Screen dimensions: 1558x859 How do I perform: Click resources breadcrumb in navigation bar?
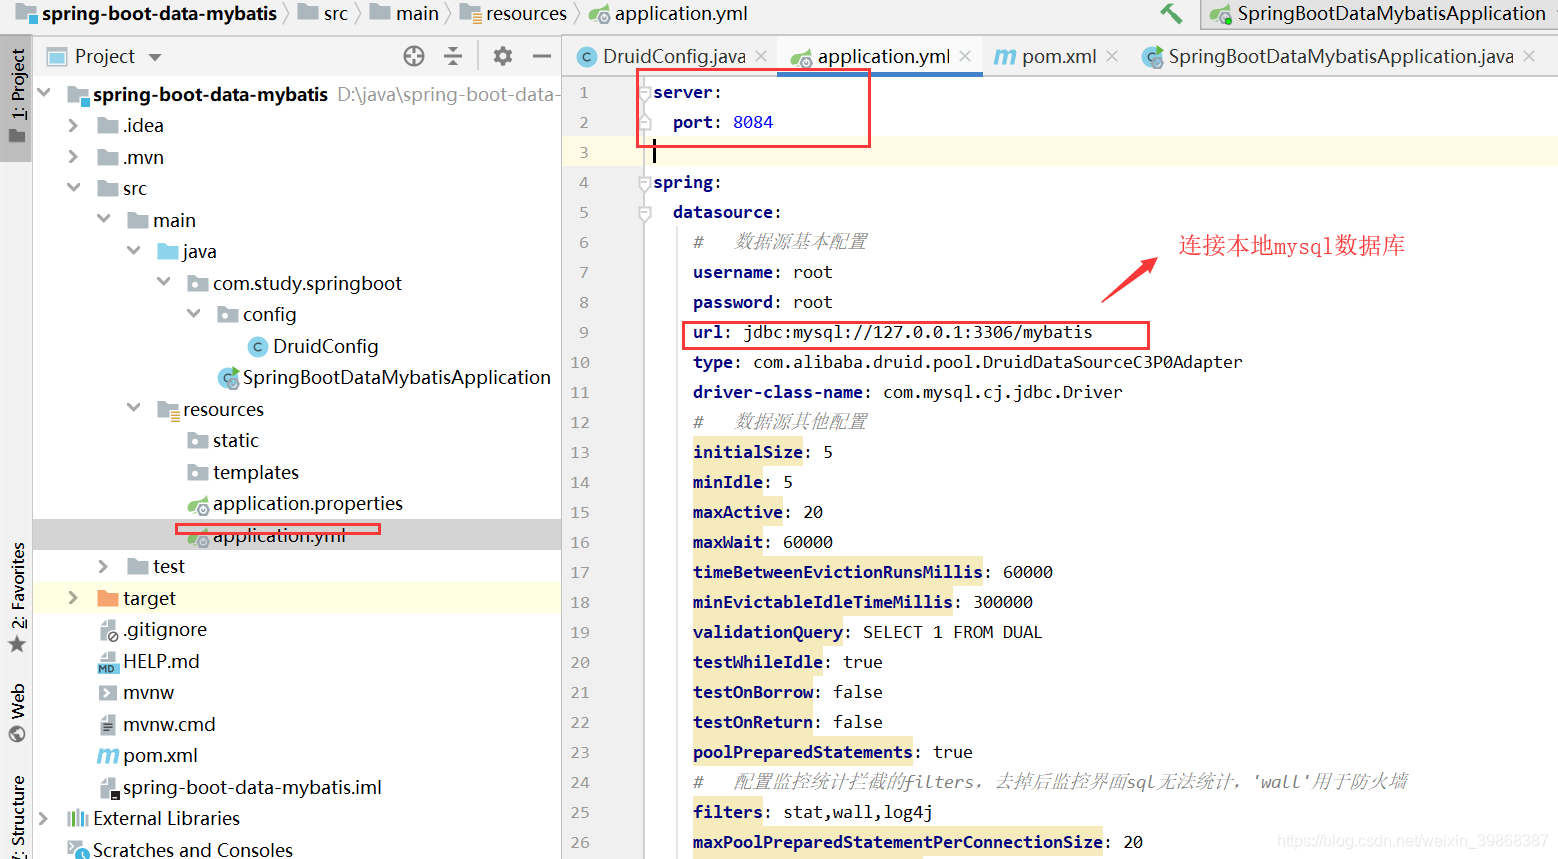coord(513,14)
